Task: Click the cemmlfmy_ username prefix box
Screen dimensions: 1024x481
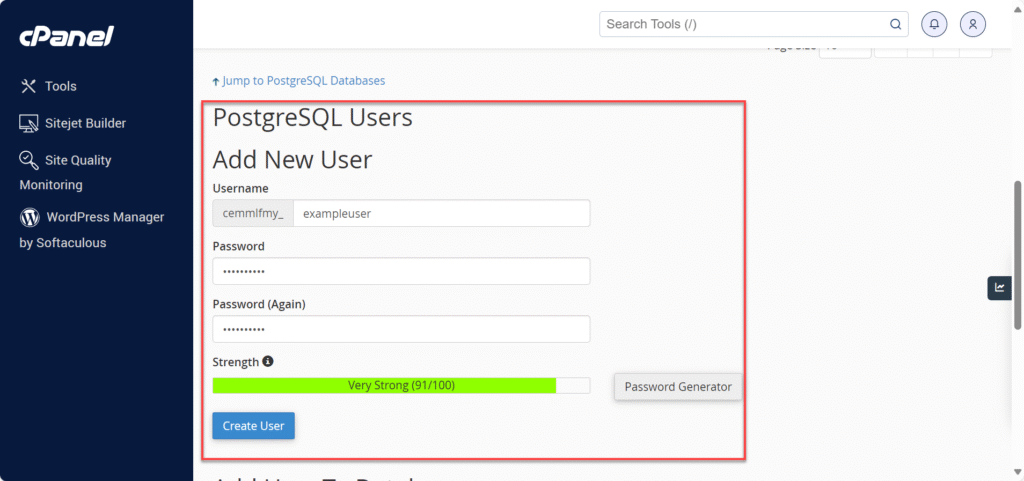Action: coord(252,214)
